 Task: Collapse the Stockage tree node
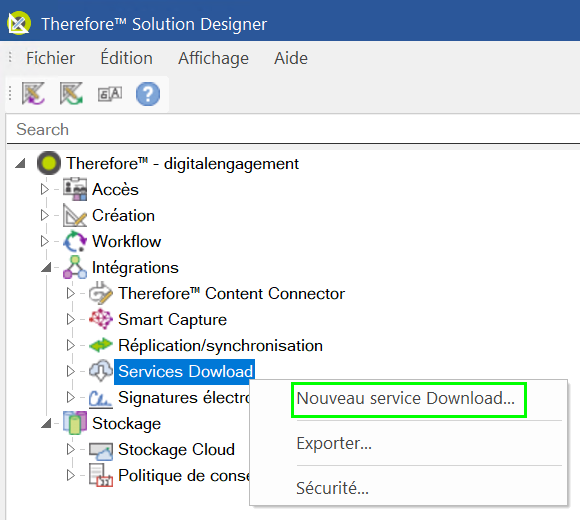(x=46, y=423)
